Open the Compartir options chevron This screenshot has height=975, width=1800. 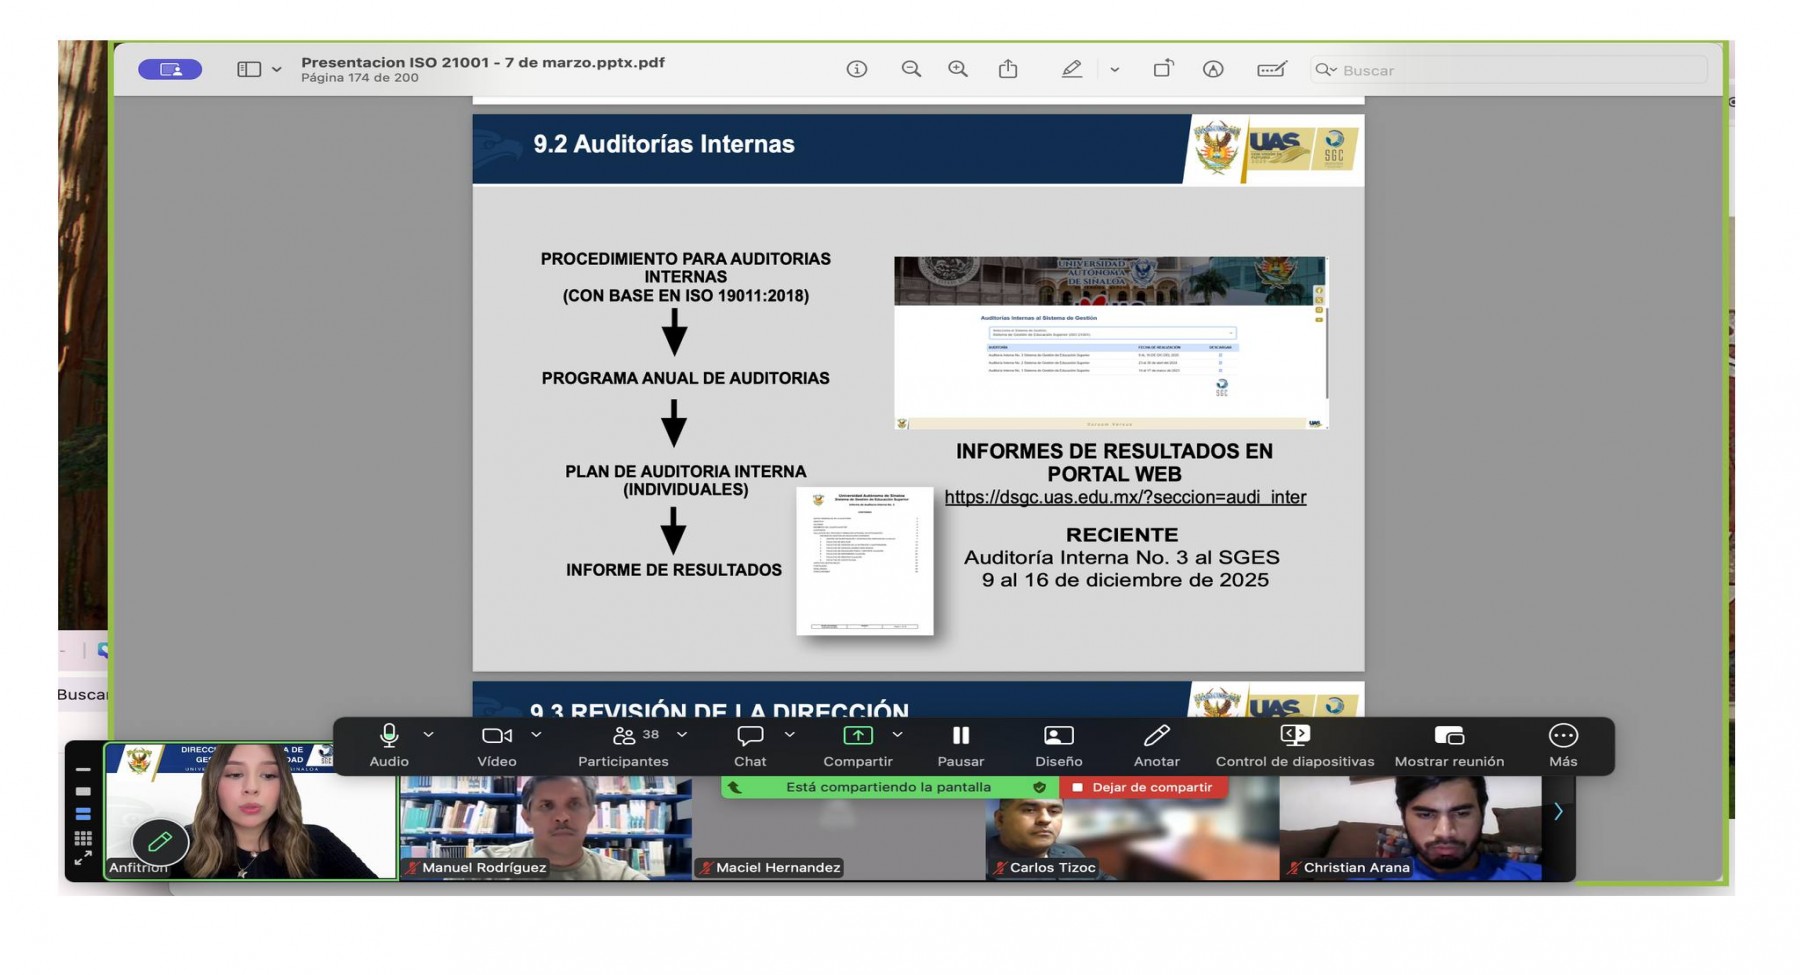(898, 735)
